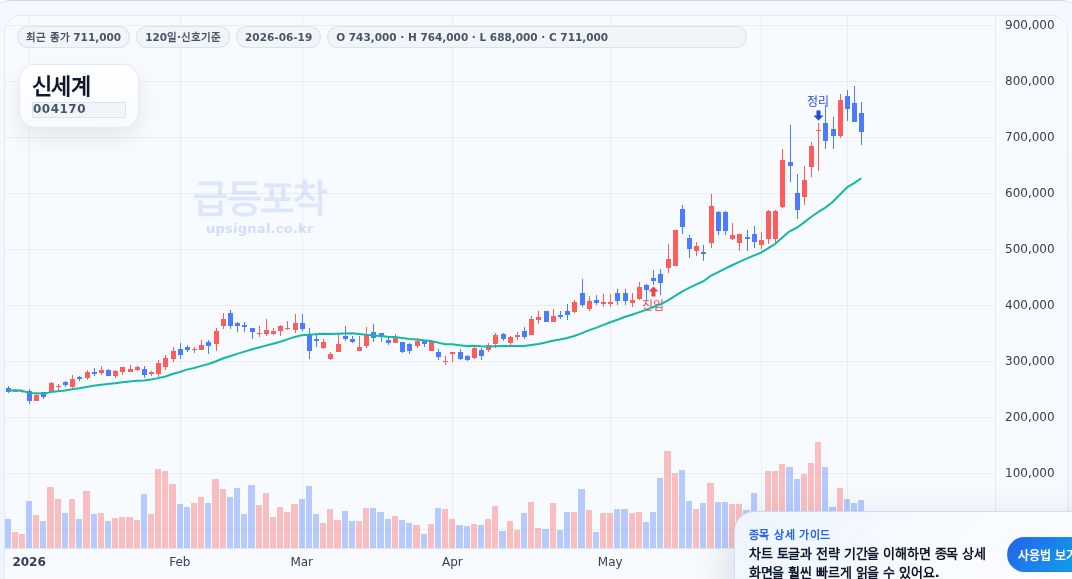Click the guide text about 차트 토글과 전략 기간
Screen dimensions: 1072x579
[x=867, y=563]
